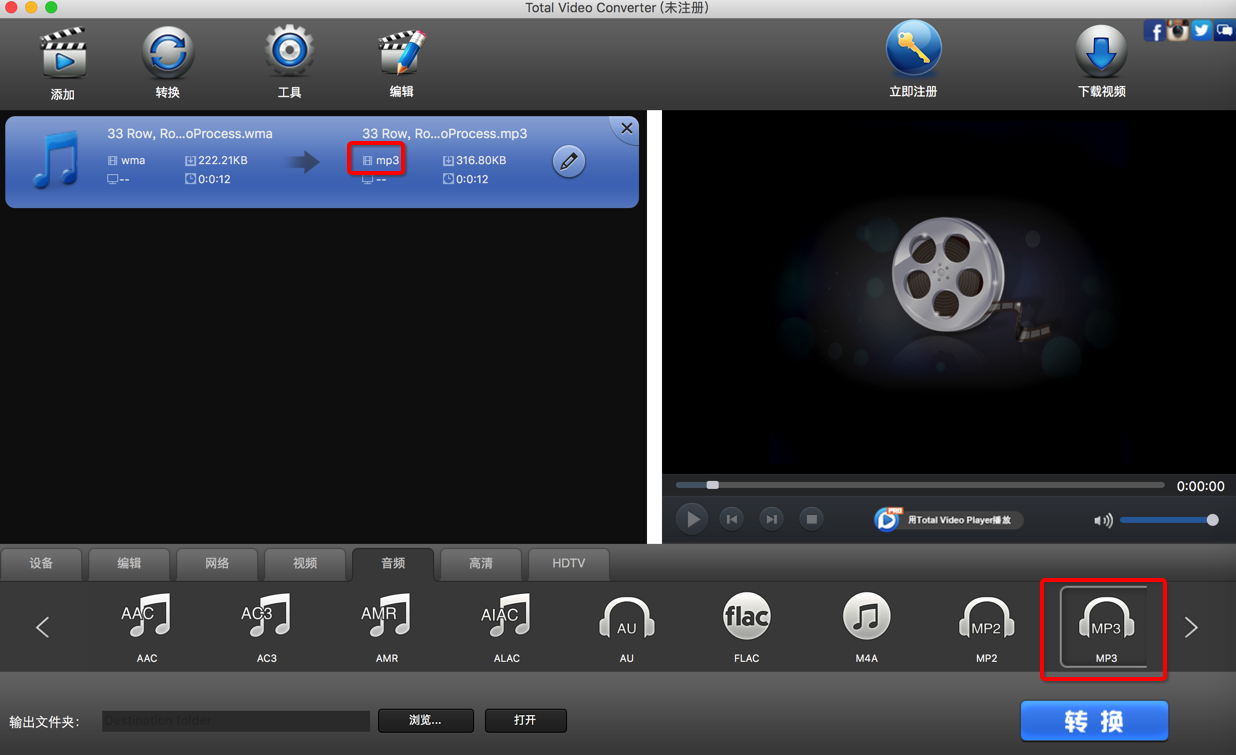
Task: Click the Add (添加) clapperboard icon
Action: [63, 54]
